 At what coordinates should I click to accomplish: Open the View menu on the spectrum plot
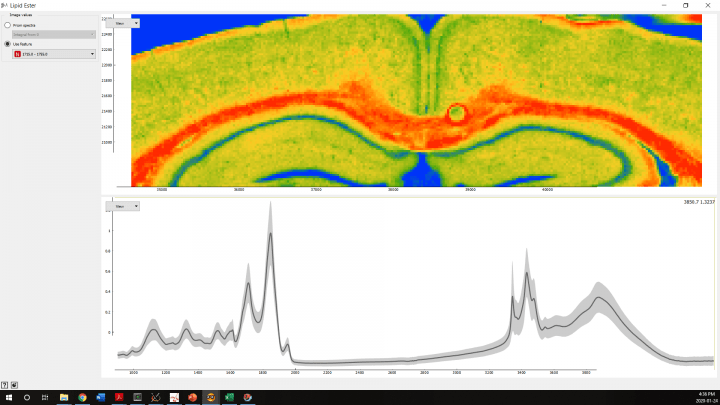coord(125,206)
